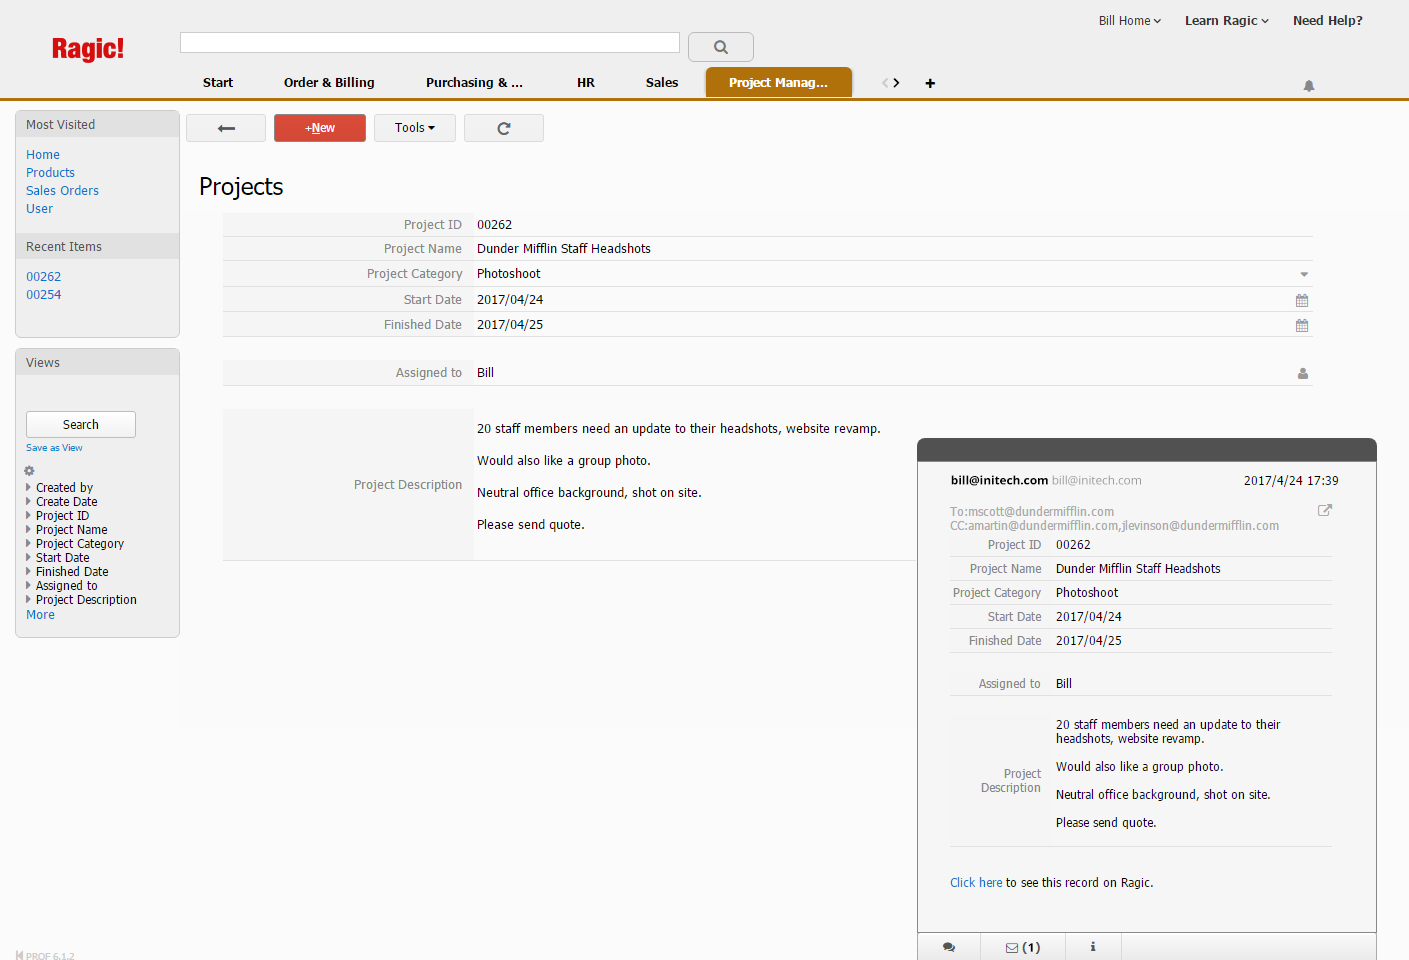Open the Bill Home account menu

click(1130, 21)
